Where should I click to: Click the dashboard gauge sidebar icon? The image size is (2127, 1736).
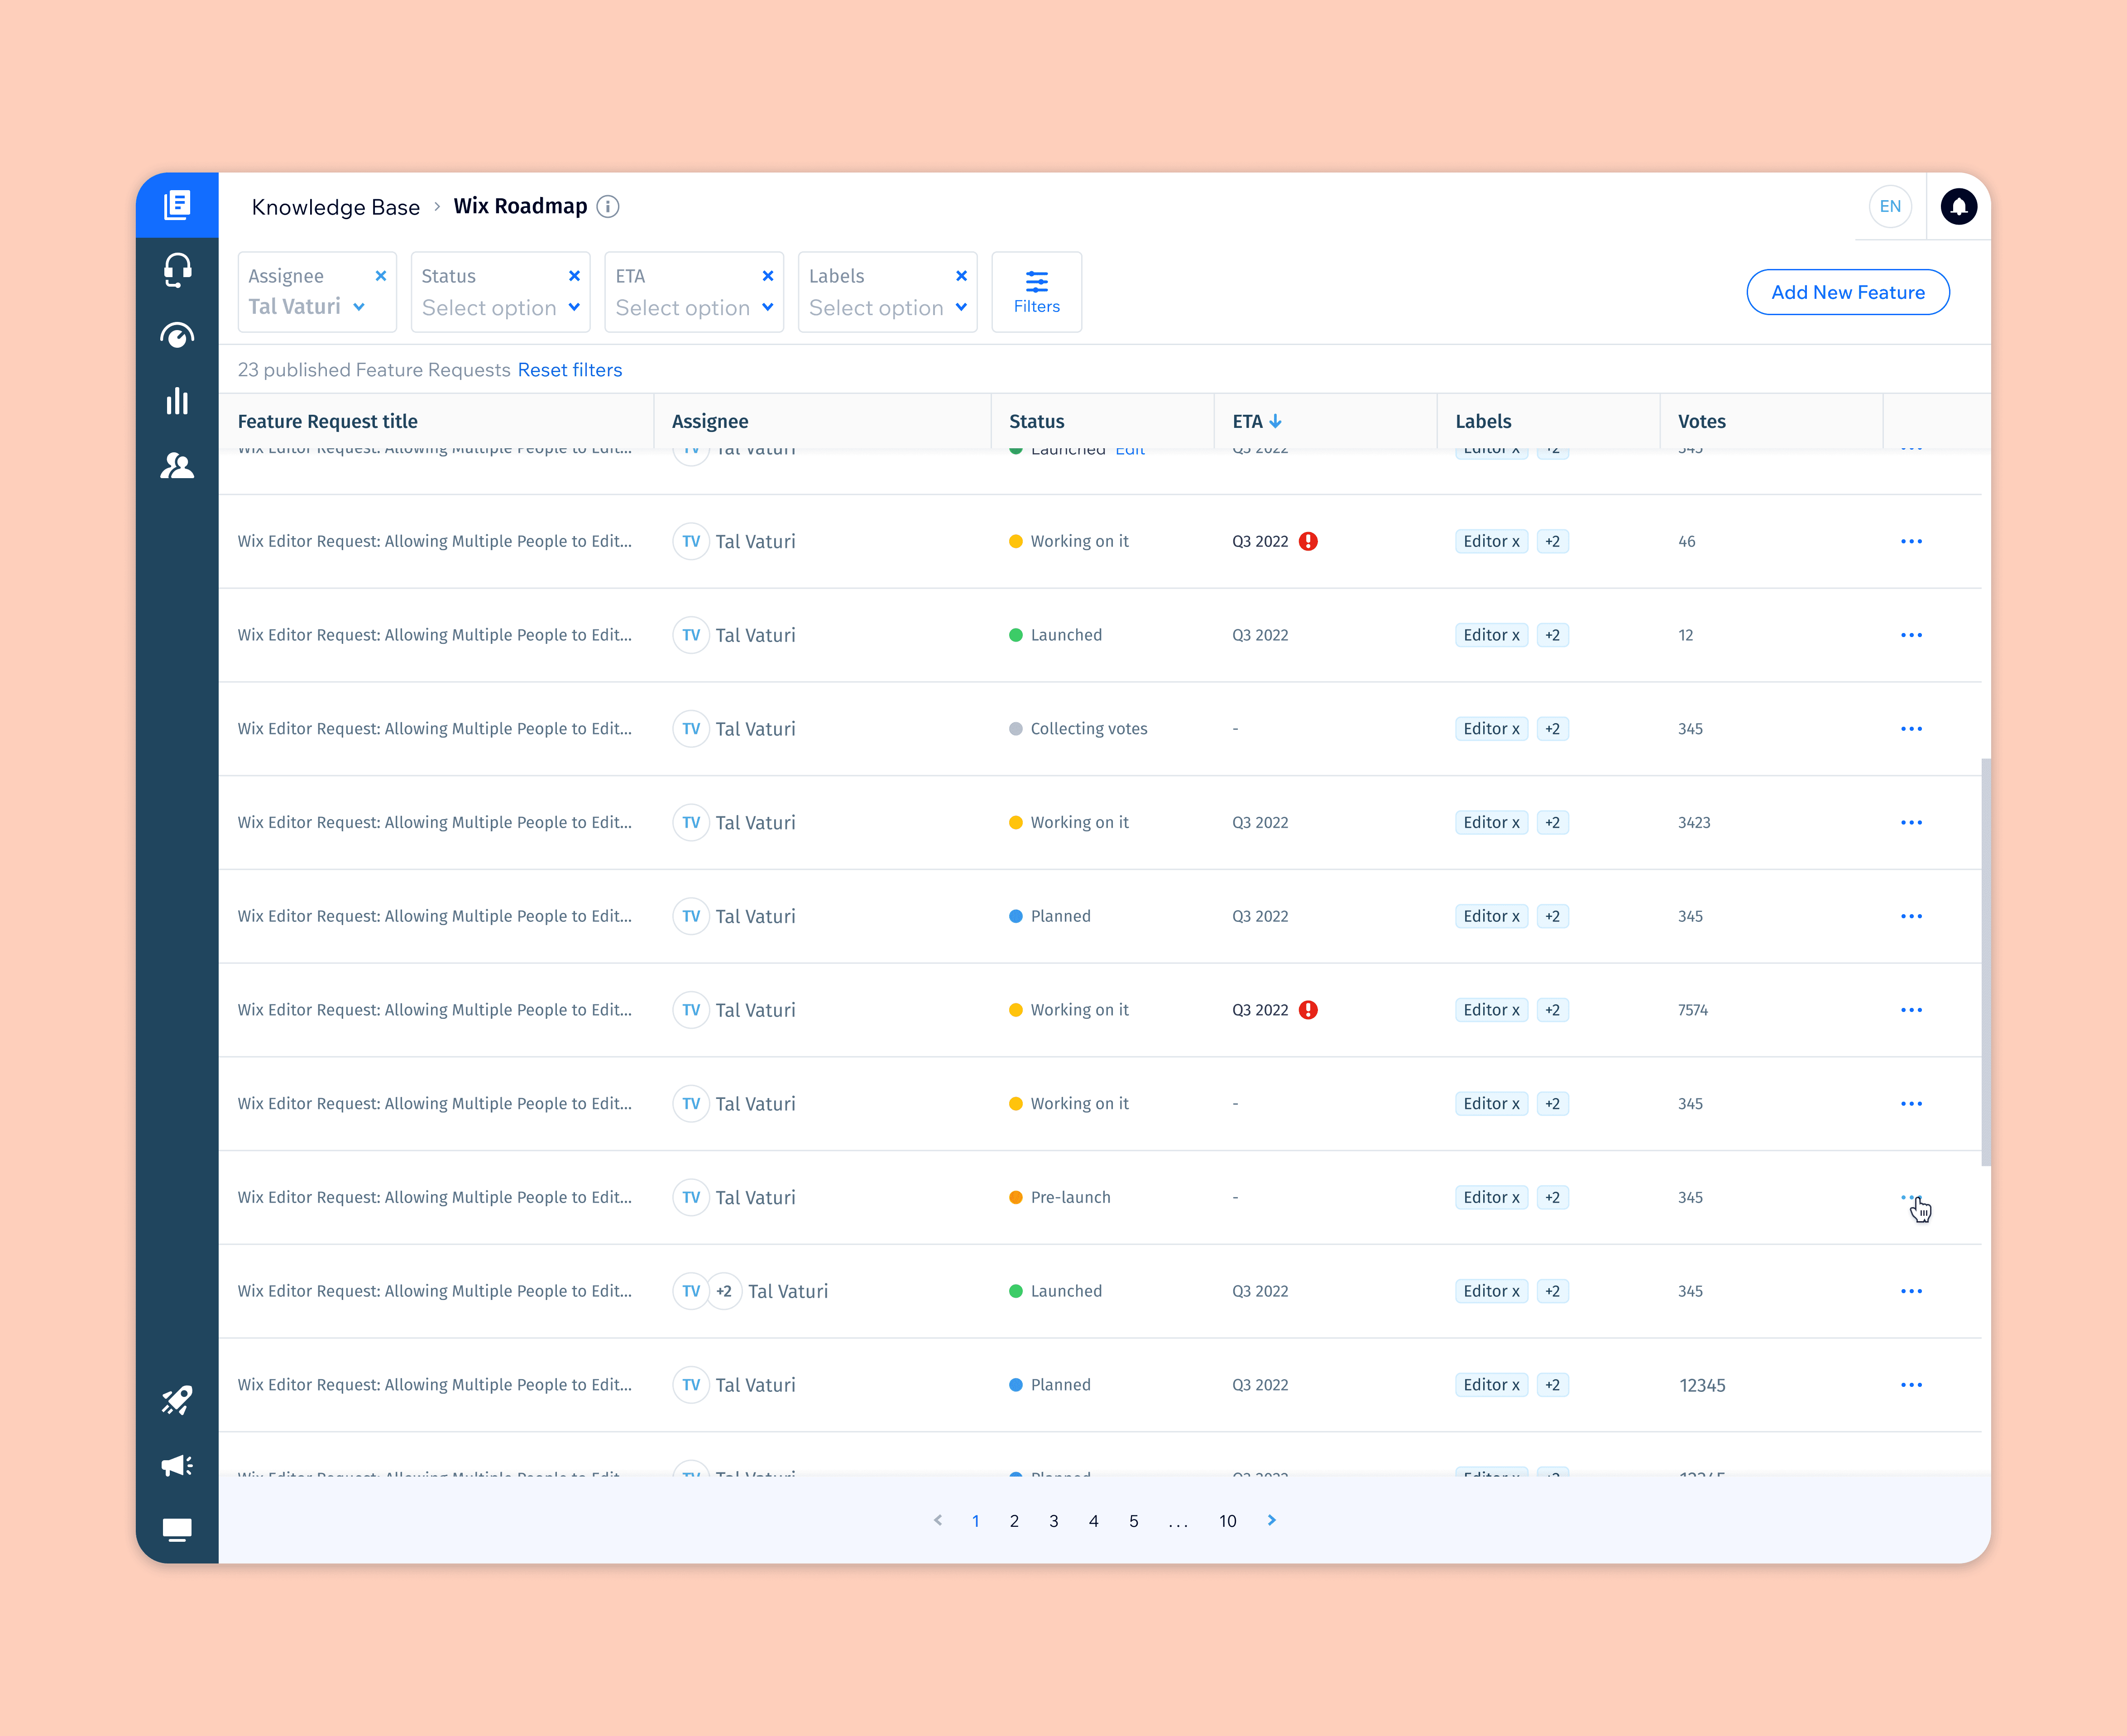(177, 336)
